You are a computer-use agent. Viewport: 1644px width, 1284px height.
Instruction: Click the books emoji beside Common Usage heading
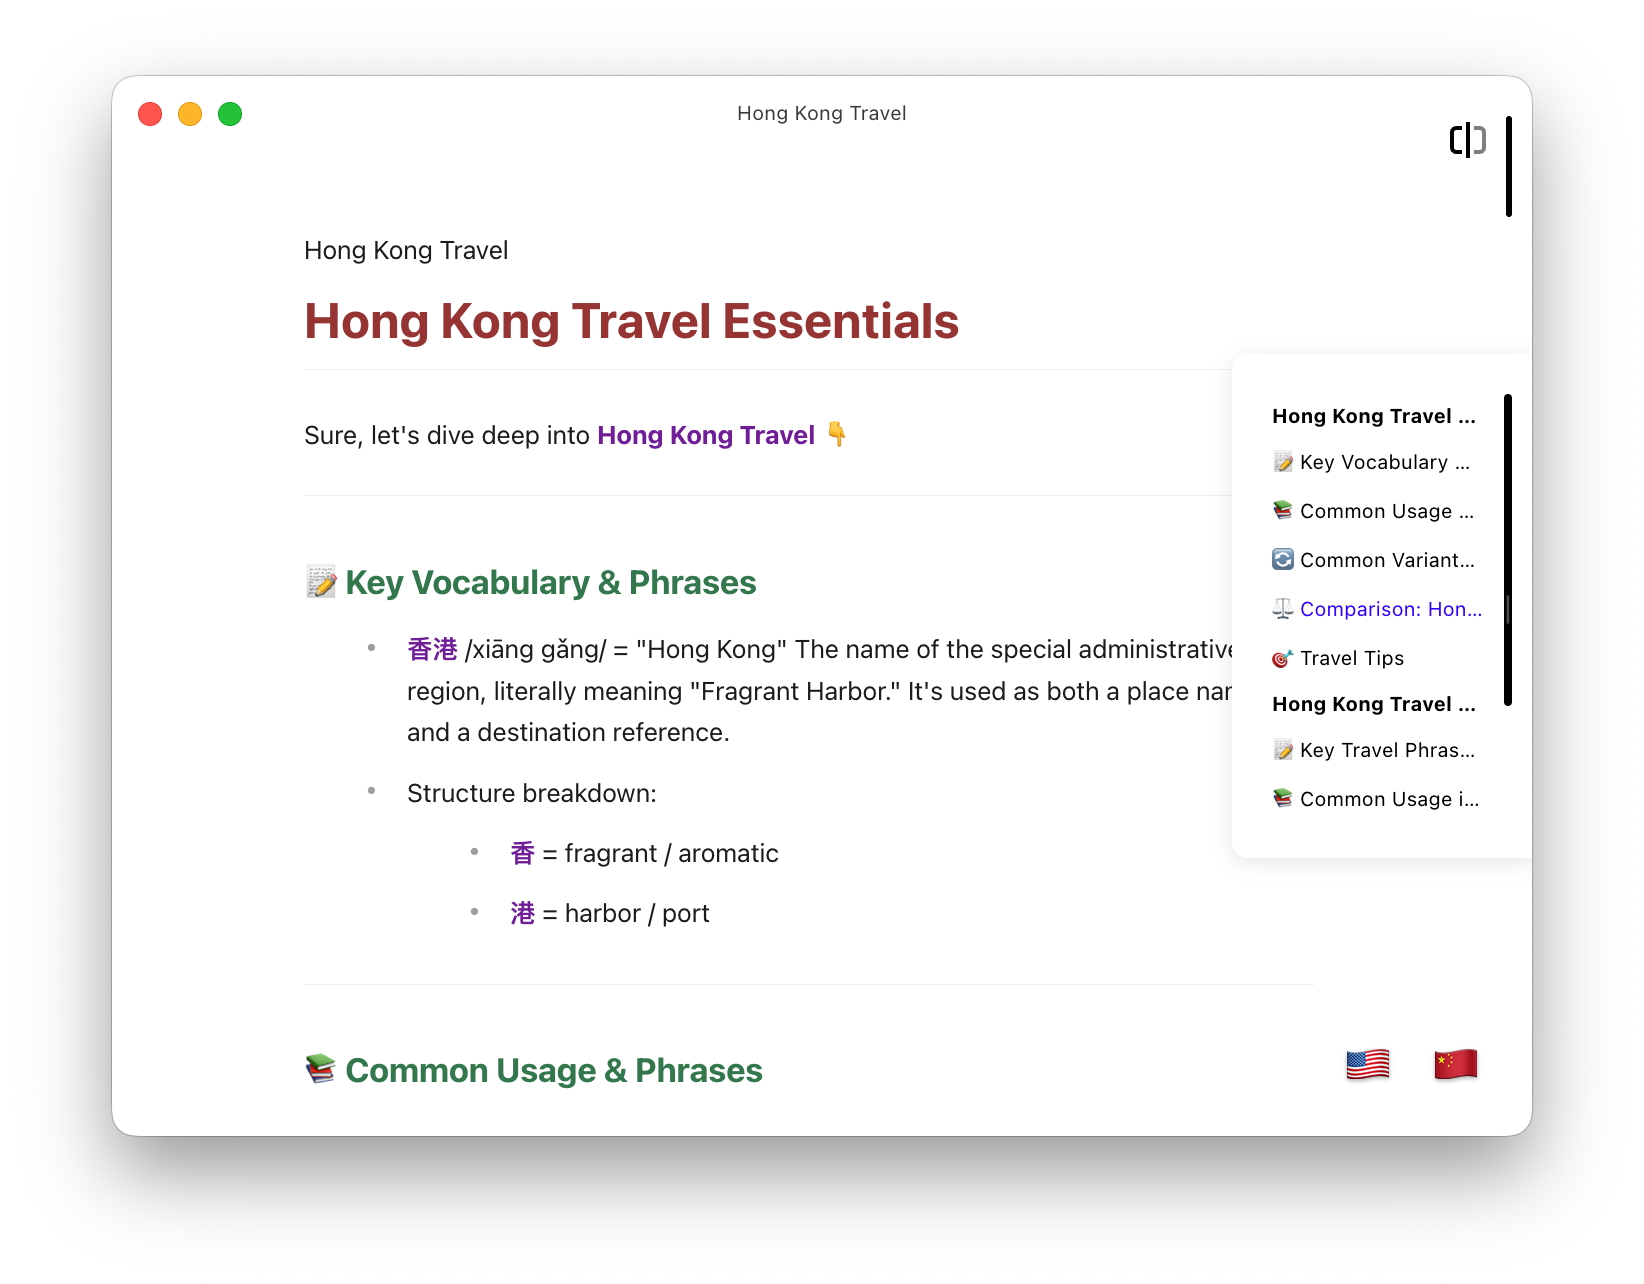point(321,1069)
